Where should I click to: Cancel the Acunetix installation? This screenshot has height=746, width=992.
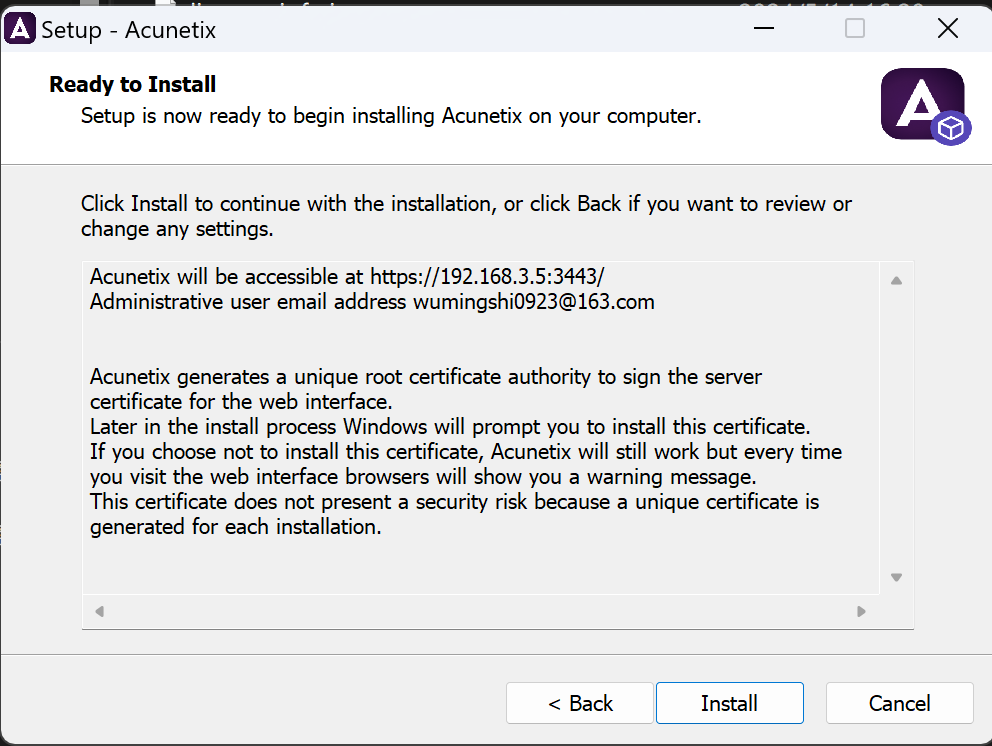coord(899,703)
